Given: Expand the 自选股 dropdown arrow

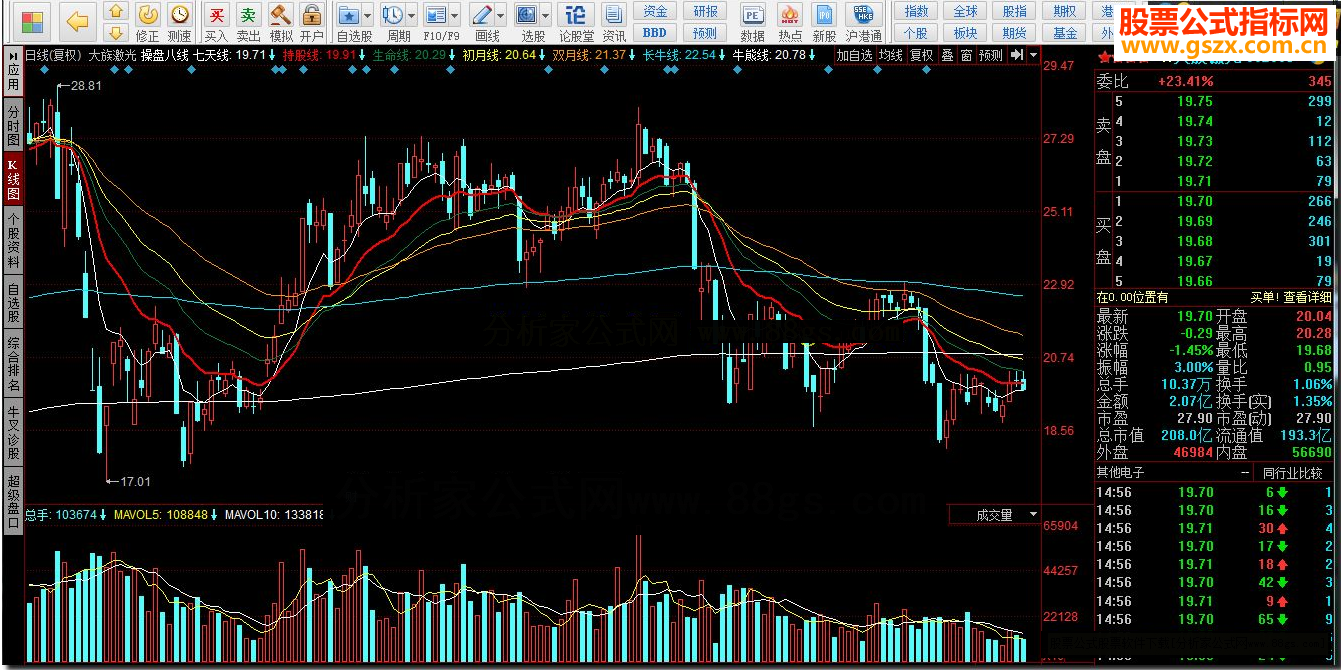Looking at the screenshot, I should 368,16.
